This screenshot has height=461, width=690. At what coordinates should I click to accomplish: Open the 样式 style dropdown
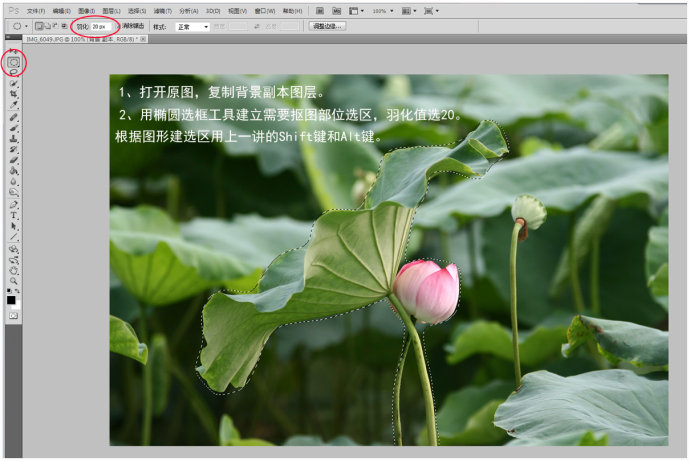(x=192, y=26)
